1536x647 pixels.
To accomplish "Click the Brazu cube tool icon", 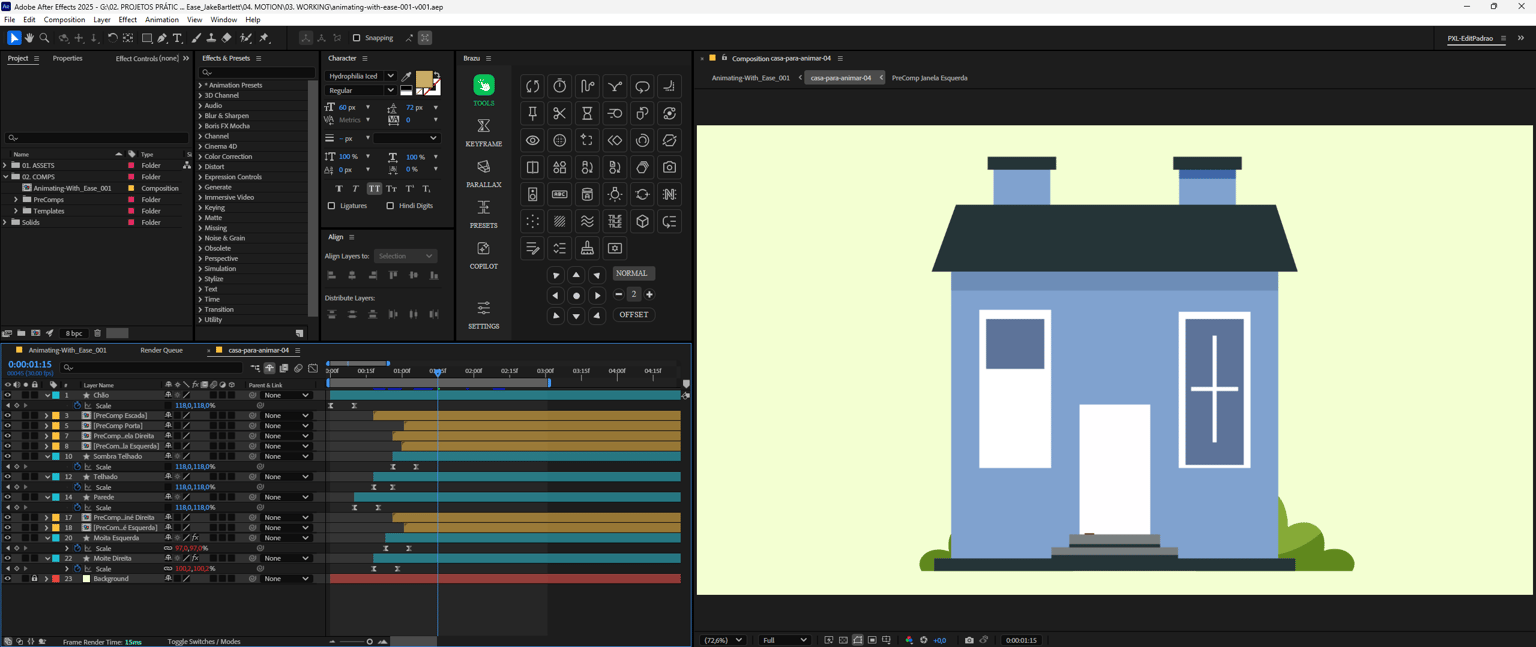I will coord(642,221).
